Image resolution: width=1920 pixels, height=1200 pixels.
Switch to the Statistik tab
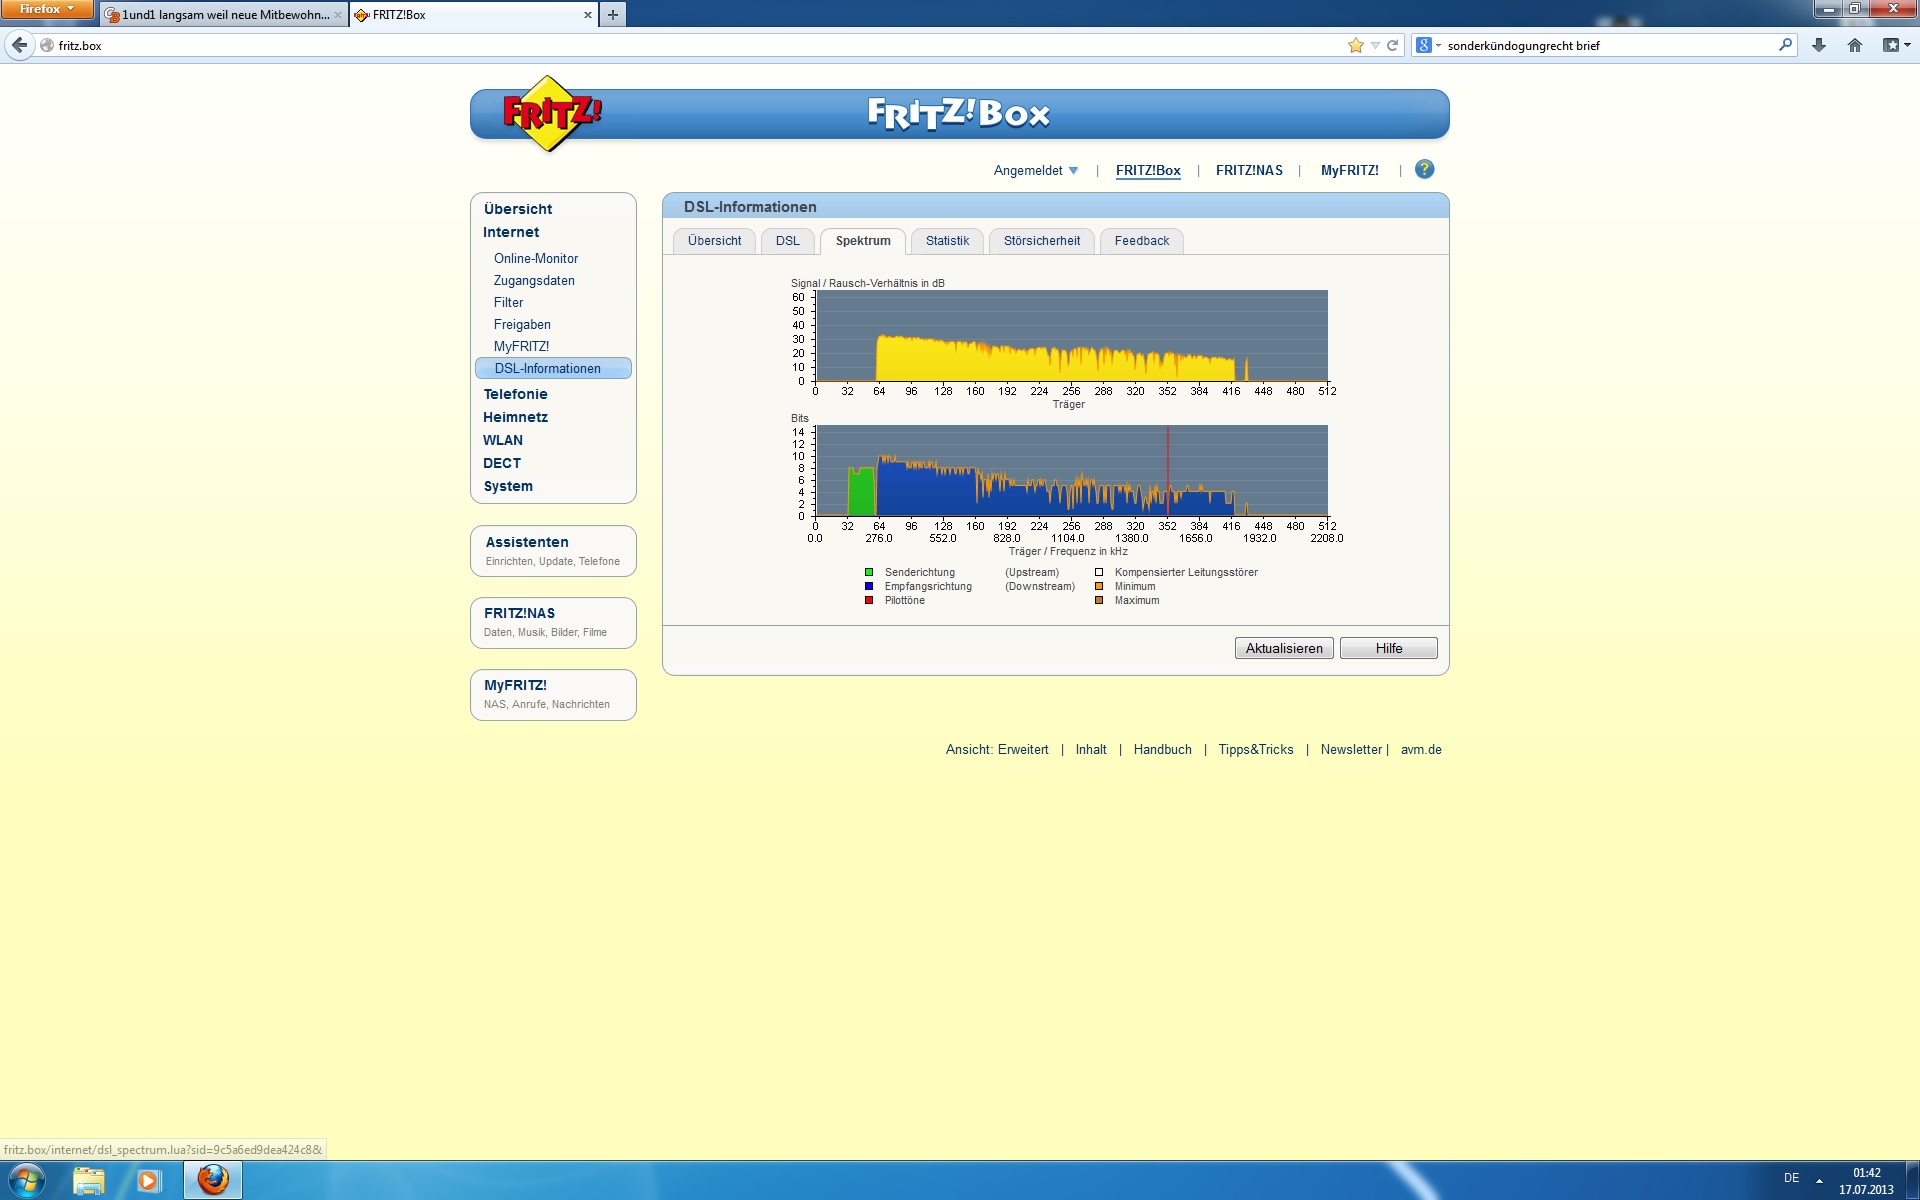coord(946,241)
